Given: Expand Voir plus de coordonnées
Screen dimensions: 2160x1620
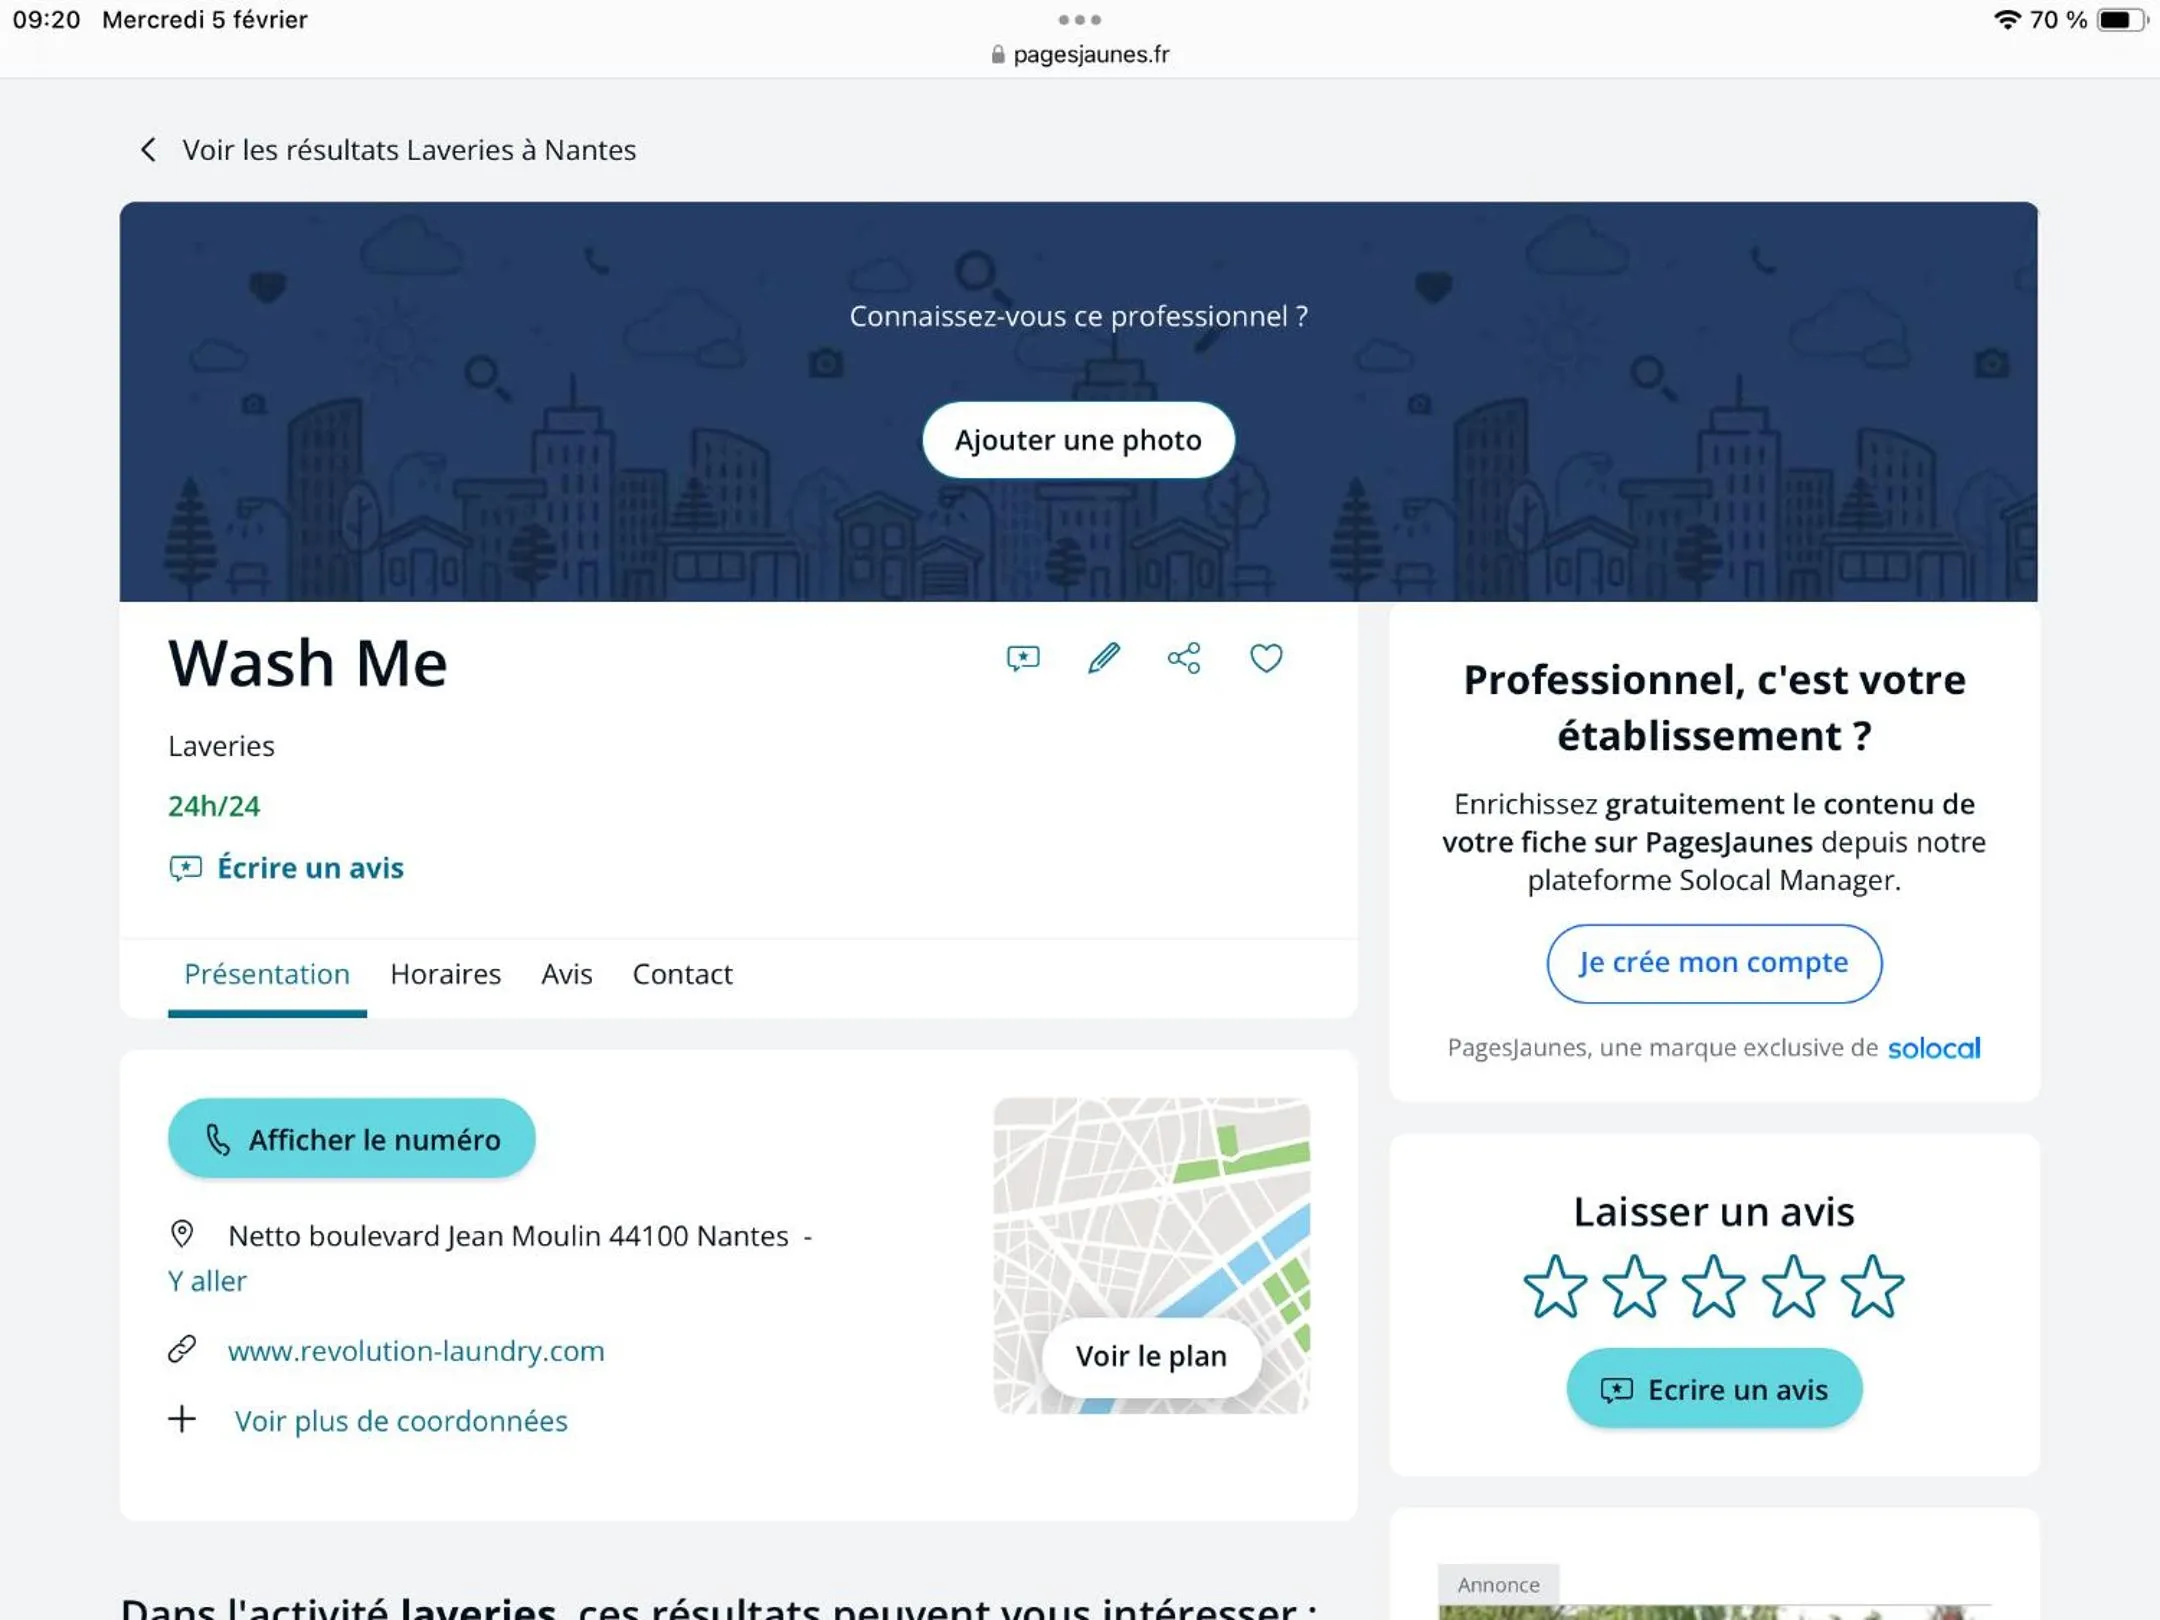Looking at the screenshot, I should click(401, 1421).
